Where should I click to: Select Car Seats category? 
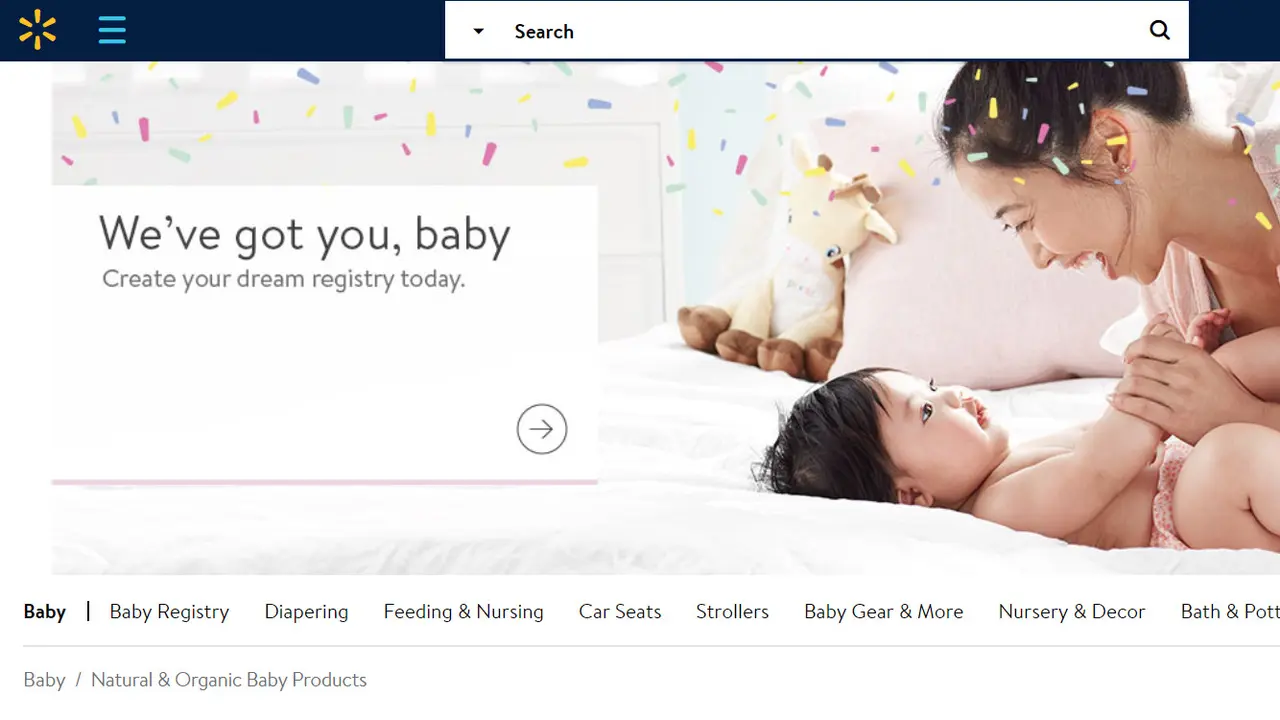click(x=620, y=612)
